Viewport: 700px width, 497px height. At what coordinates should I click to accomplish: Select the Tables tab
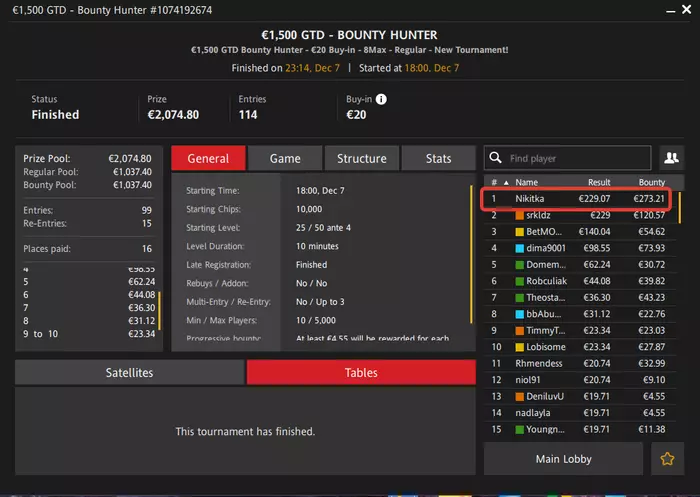pyautogui.click(x=361, y=372)
